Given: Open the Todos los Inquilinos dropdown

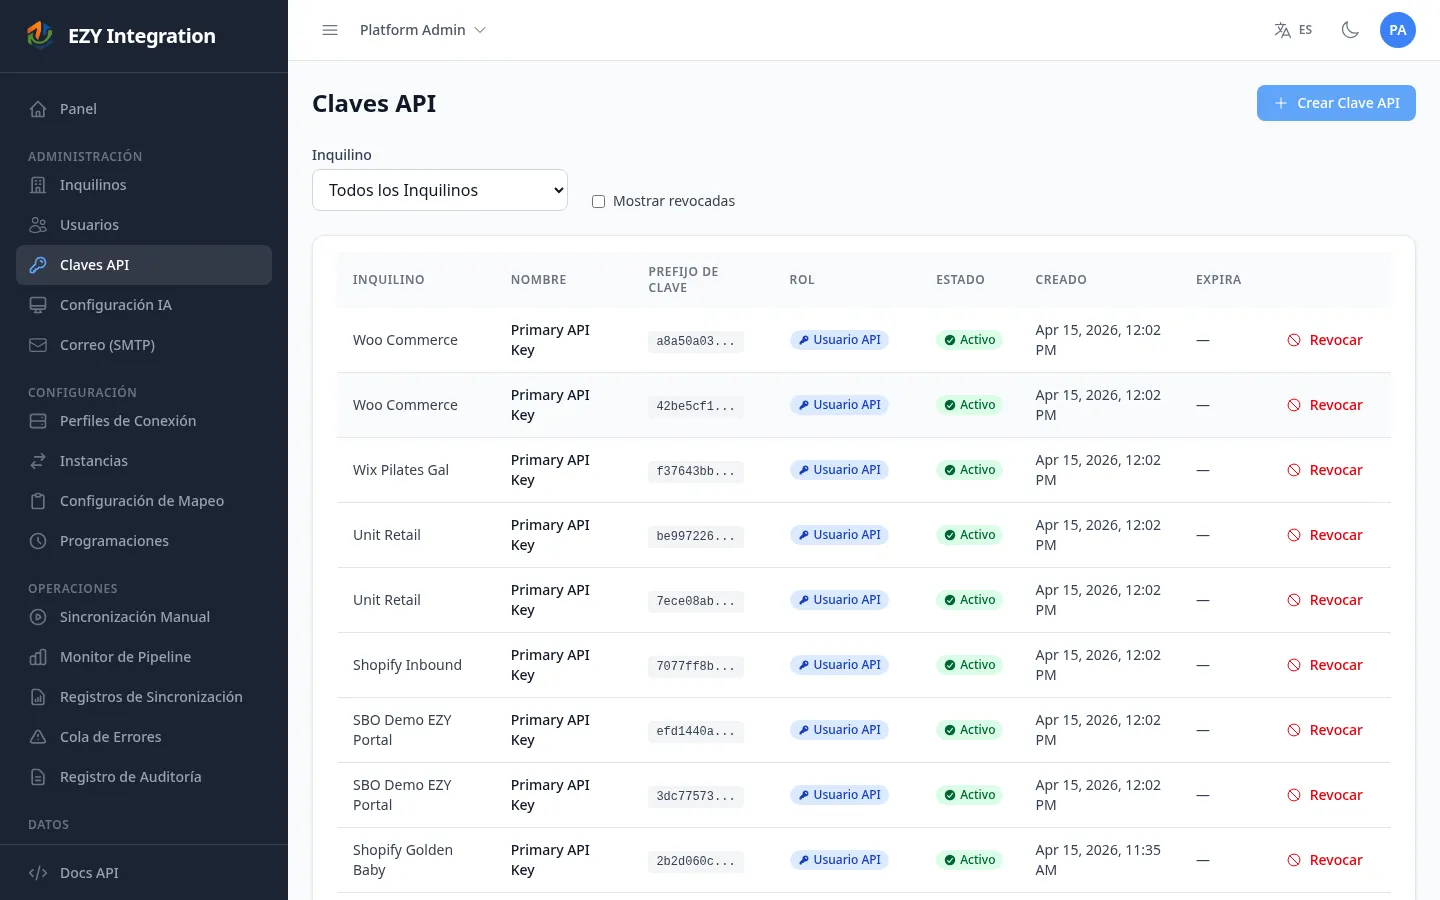Looking at the screenshot, I should (x=440, y=190).
